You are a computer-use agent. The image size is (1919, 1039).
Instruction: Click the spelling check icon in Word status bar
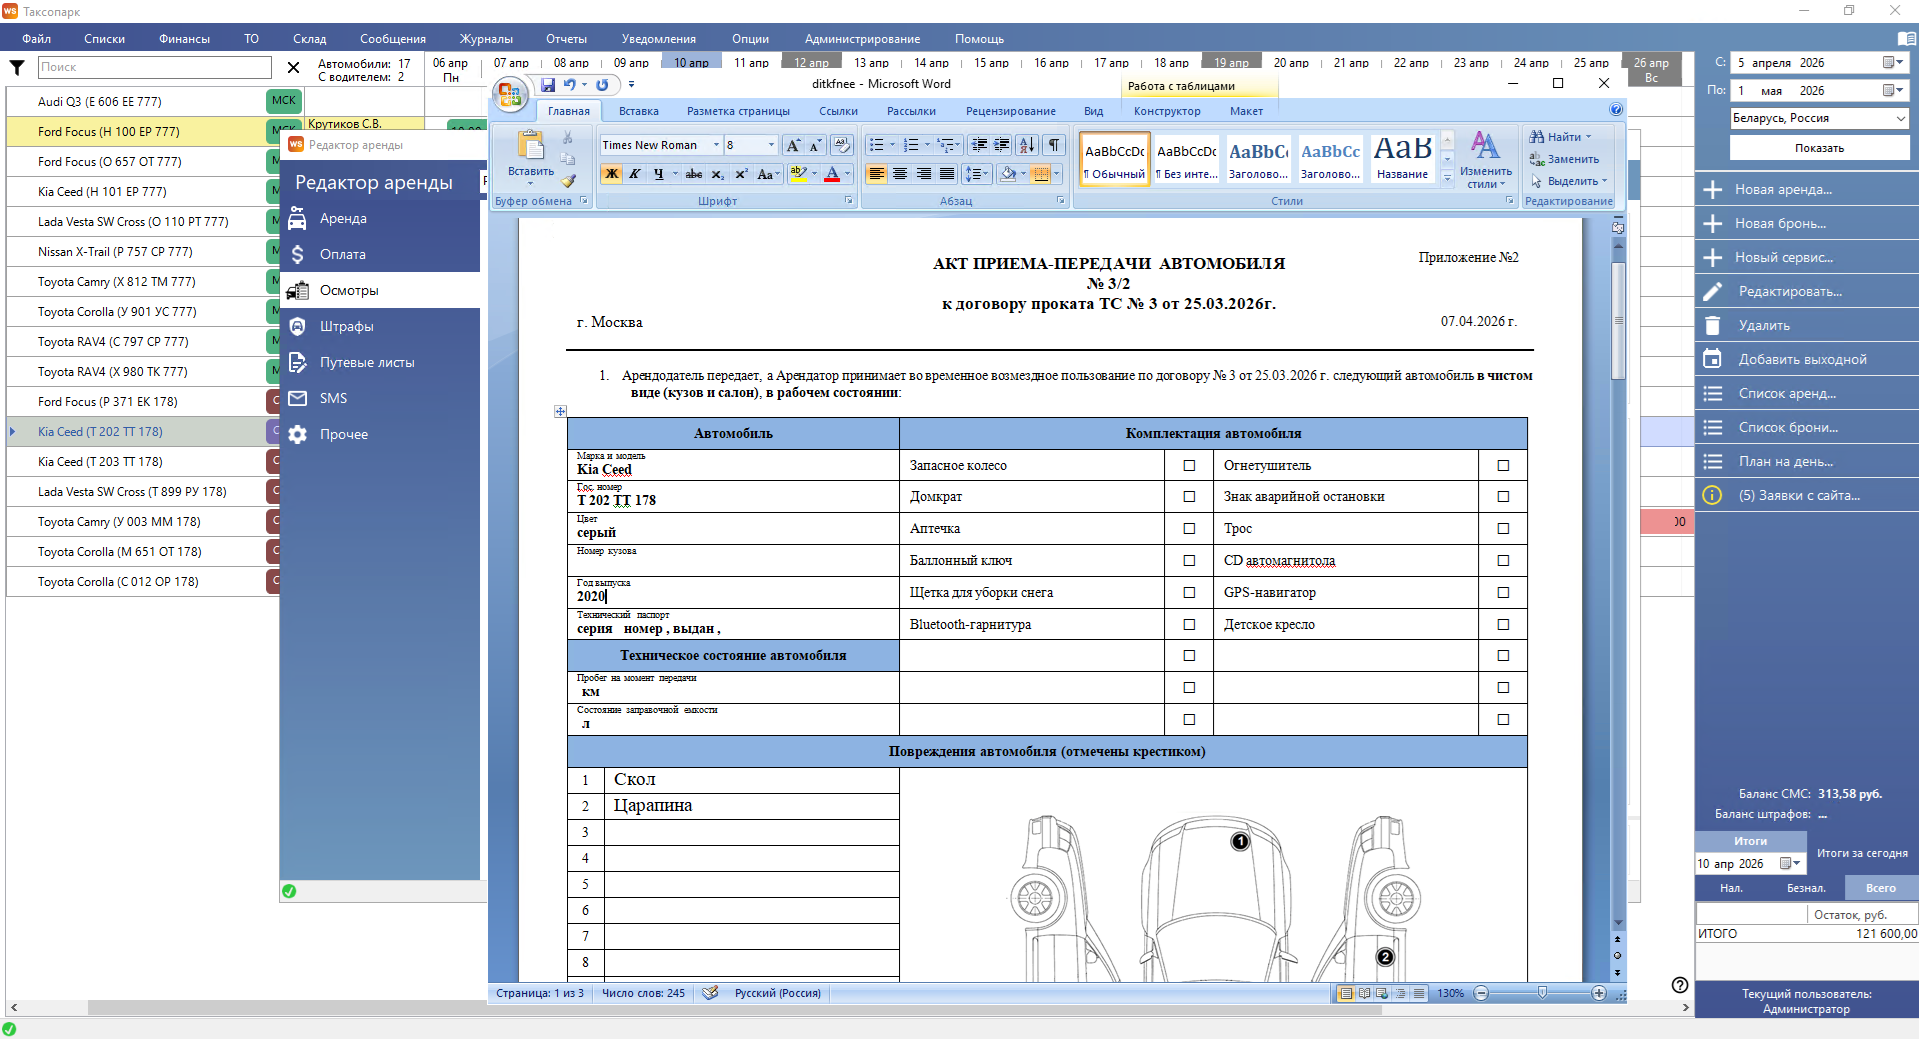[x=710, y=993]
